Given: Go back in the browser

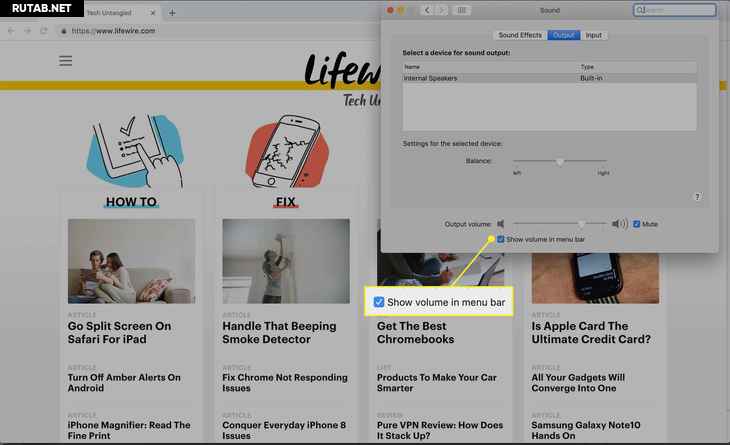Looking at the screenshot, I should [x=11, y=31].
